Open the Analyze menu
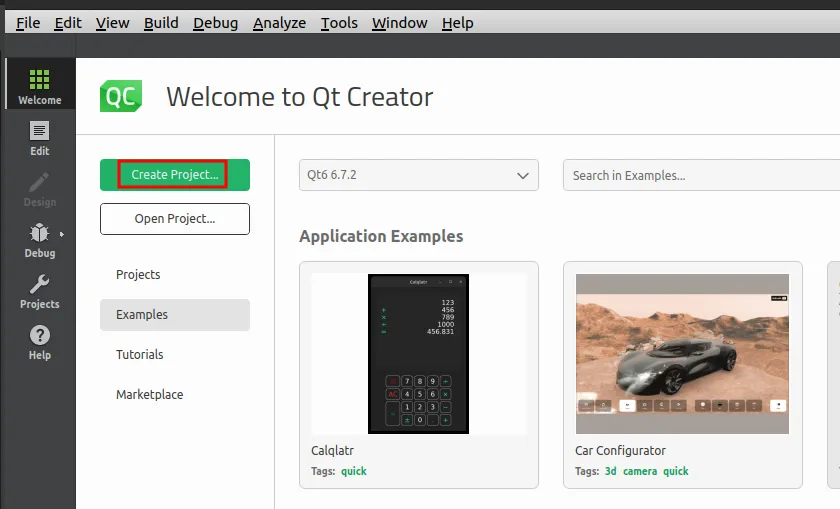This screenshot has width=840, height=509. pos(279,23)
